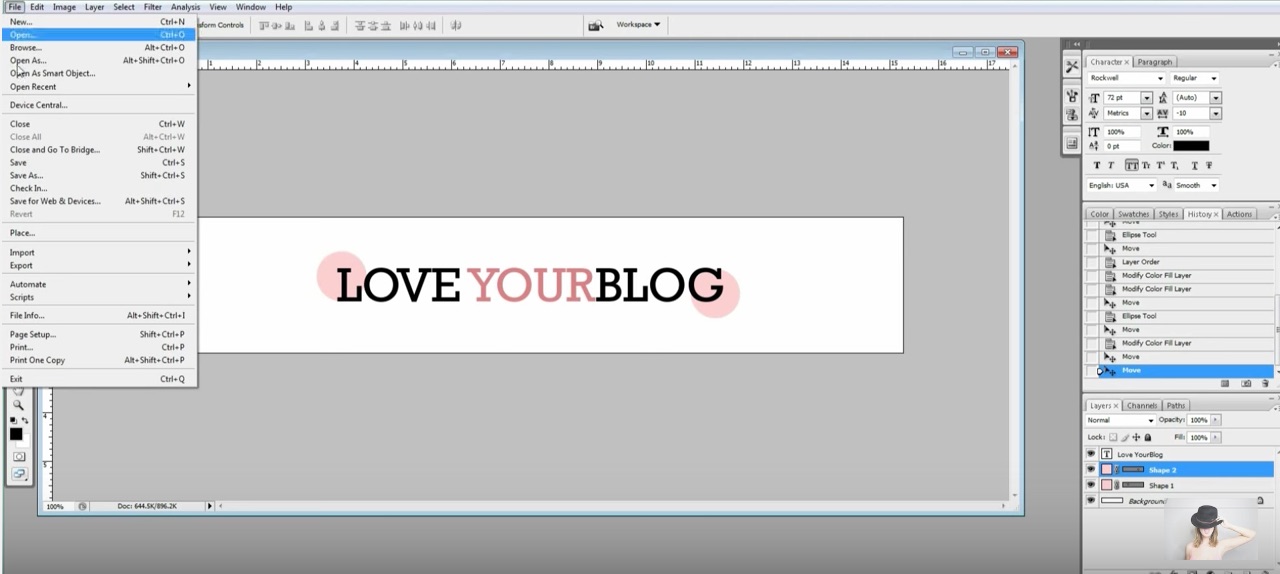Switch to the Styles tab

tap(1168, 214)
